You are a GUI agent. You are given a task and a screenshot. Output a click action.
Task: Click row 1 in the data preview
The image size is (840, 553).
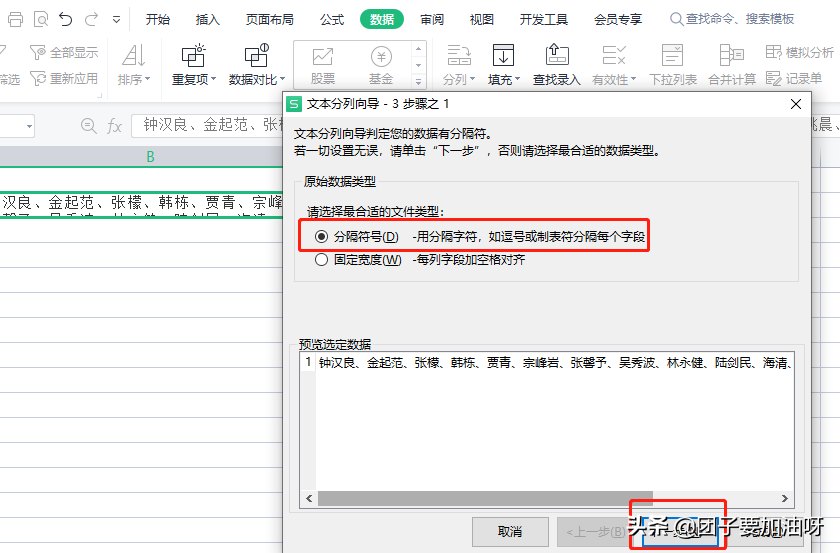click(546, 363)
